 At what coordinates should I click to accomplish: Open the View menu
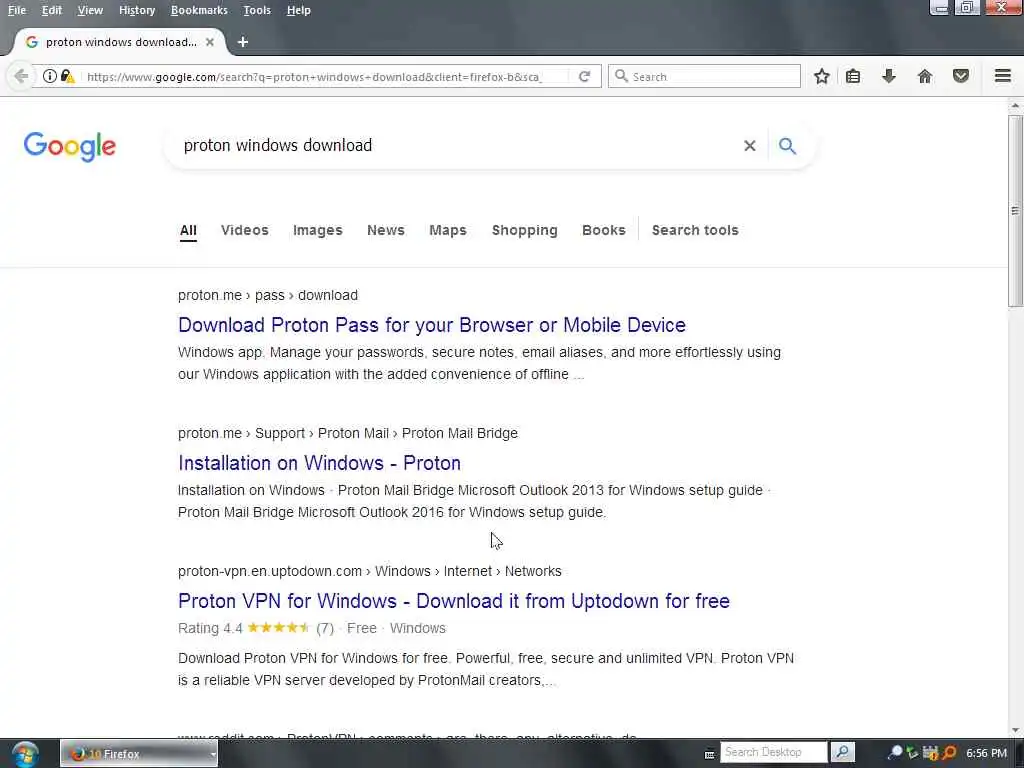click(90, 10)
